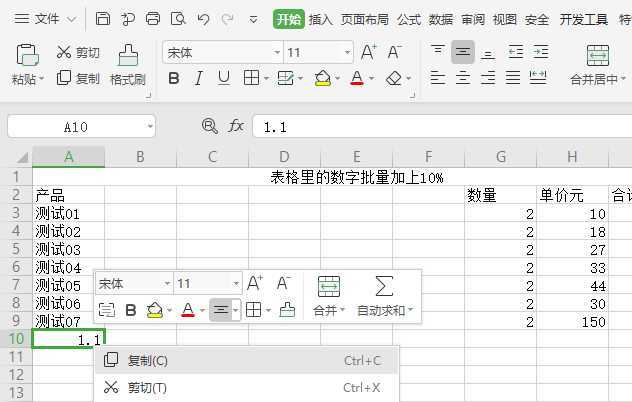Toggle Italic in the ribbon
Screen dimensions: 632x402
(198, 78)
